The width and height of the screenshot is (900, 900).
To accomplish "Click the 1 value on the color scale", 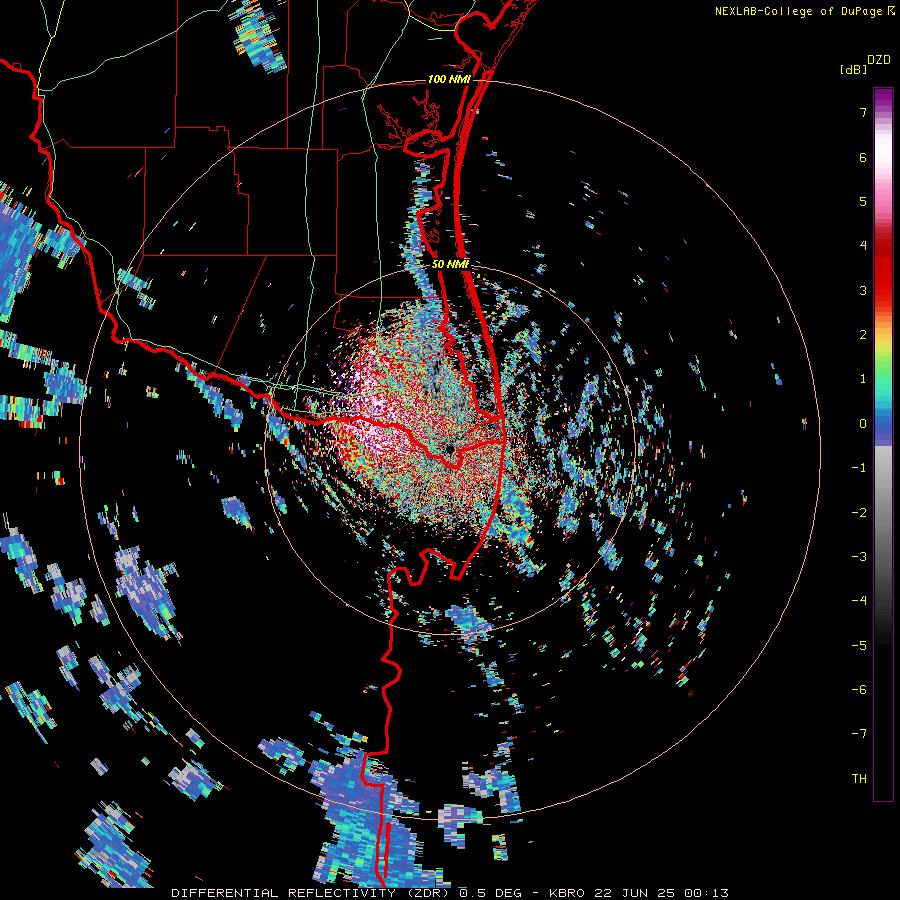I will (x=863, y=379).
